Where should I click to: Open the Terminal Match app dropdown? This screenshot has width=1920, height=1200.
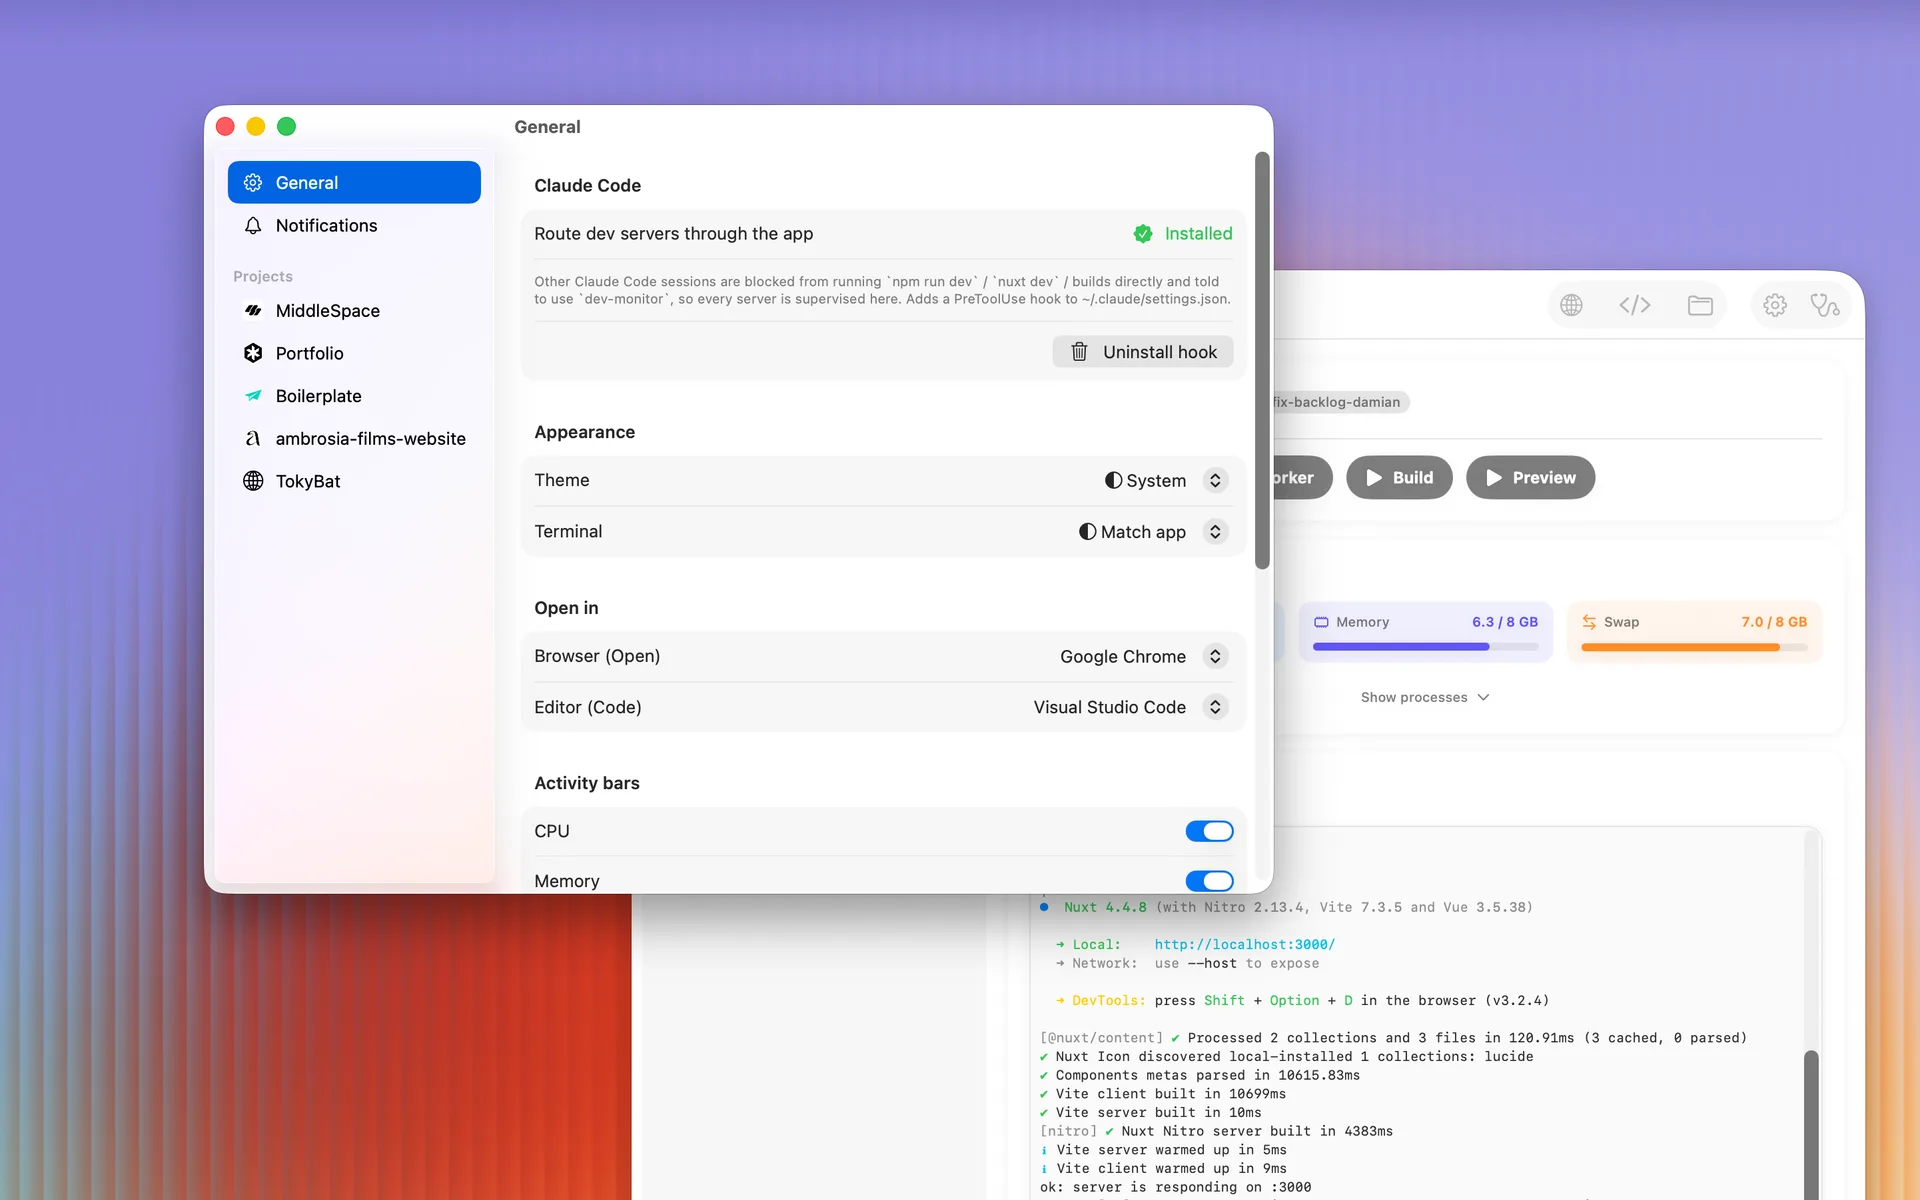(x=1152, y=531)
